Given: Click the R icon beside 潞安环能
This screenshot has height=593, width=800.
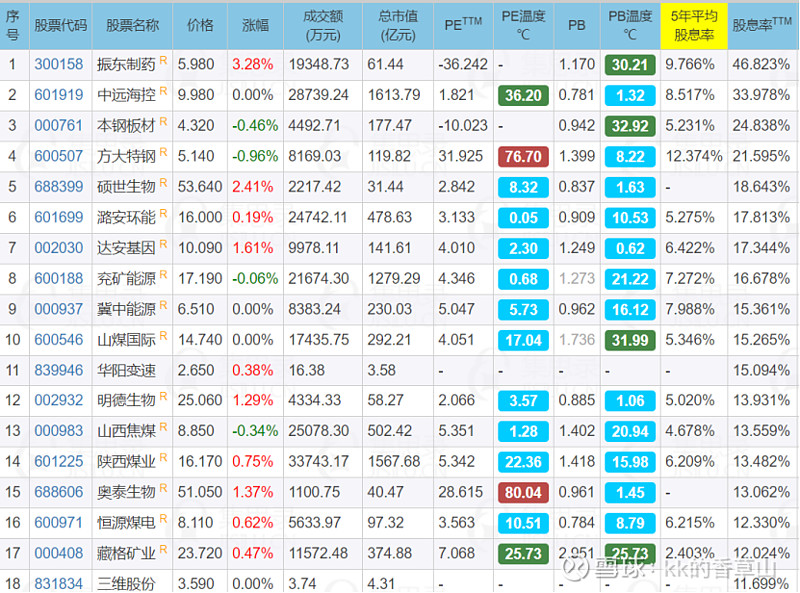Looking at the screenshot, I should click(x=163, y=214).
